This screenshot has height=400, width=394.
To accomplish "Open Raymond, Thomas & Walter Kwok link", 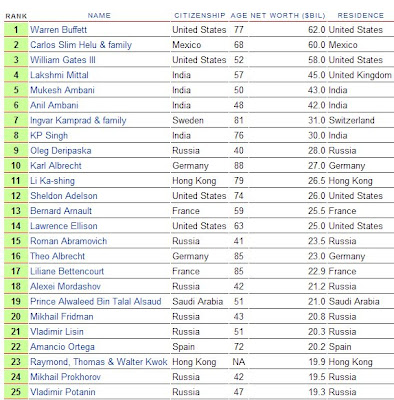I will (99, 362).
